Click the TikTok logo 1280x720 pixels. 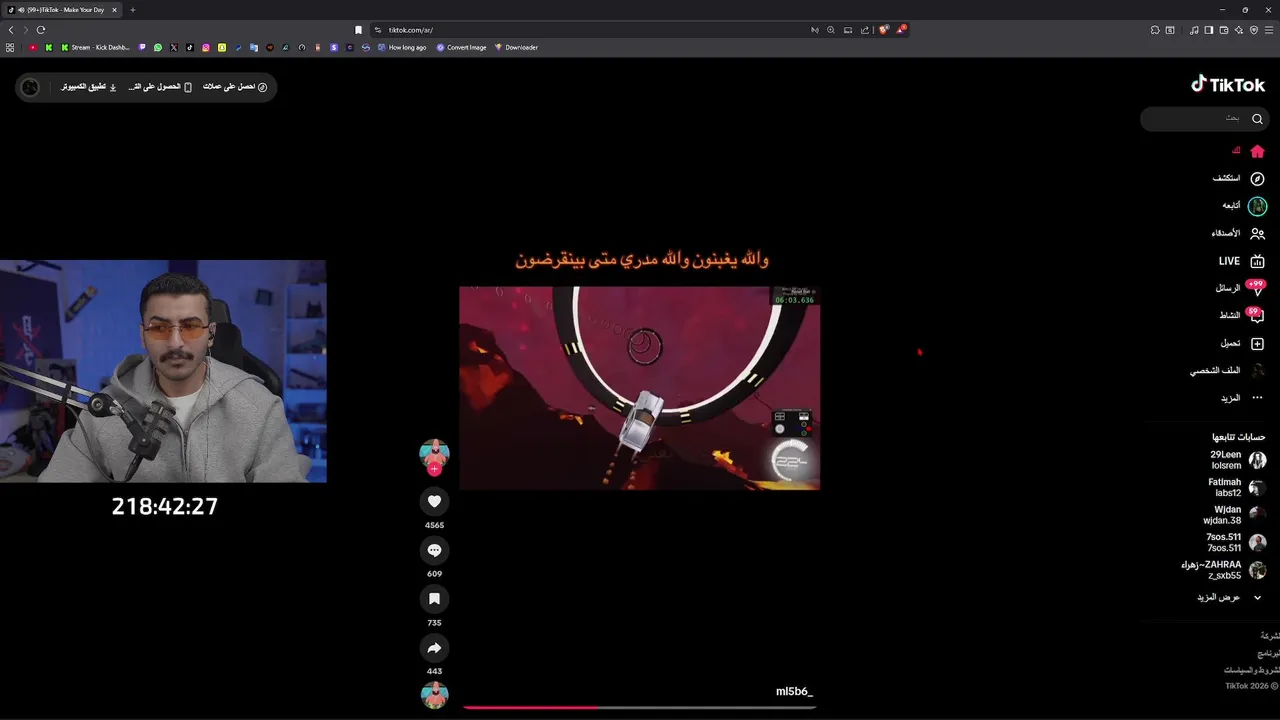pyautogui.click(x=1228, y=85)
